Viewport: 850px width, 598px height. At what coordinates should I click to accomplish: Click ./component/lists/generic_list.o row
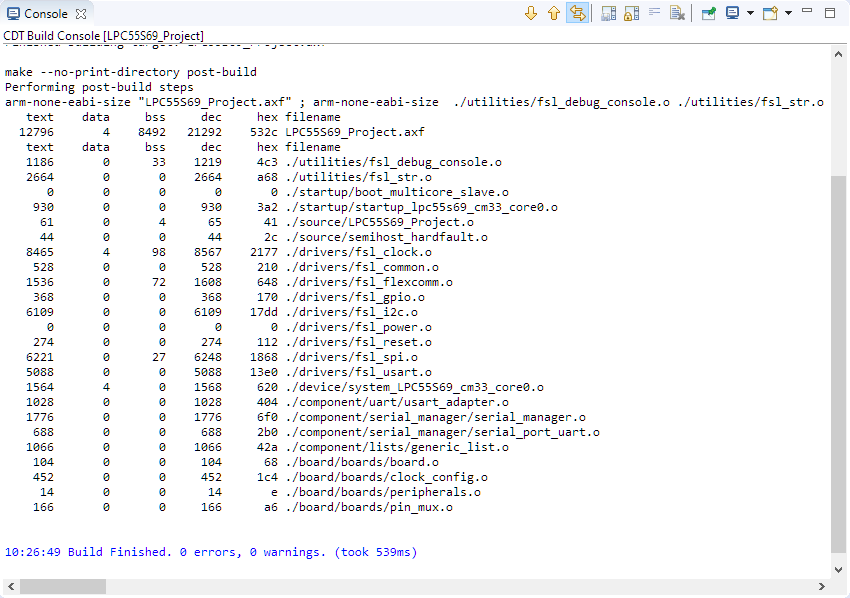pyautogui.click(x=397, y=447)
